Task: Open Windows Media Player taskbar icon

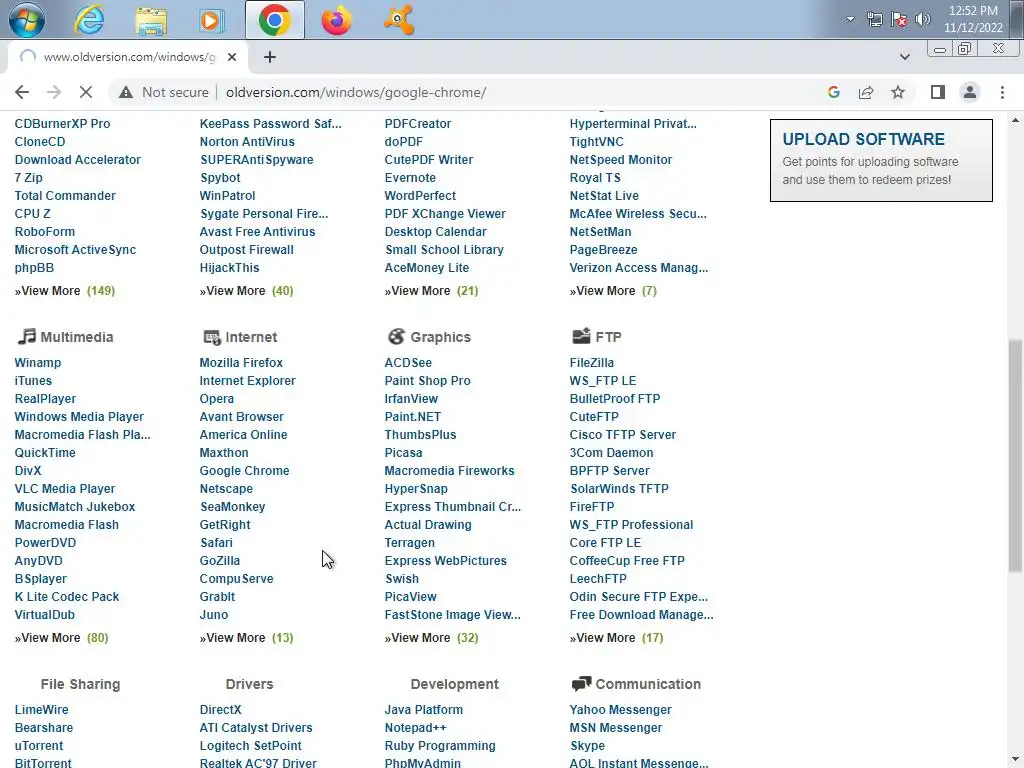Action: [211, 20]
